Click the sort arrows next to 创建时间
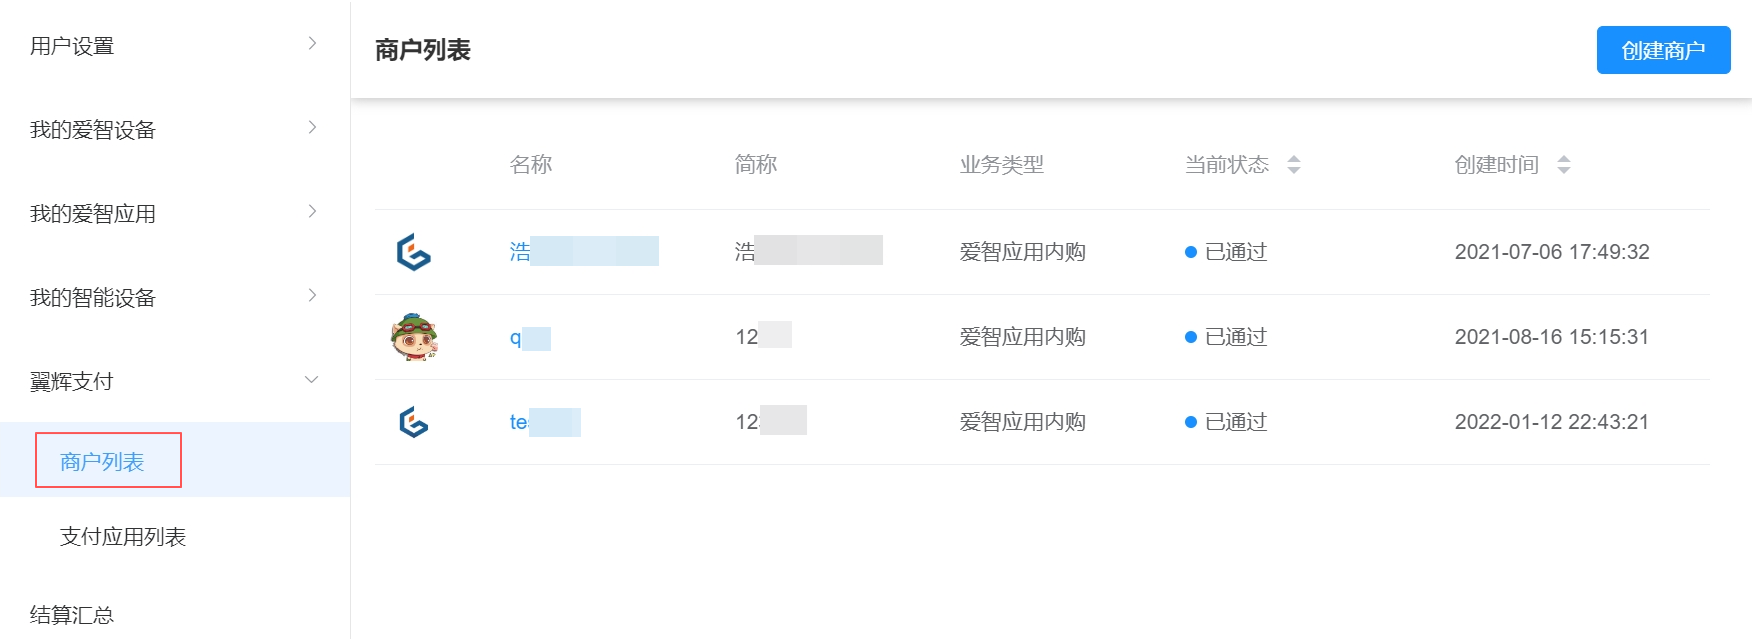Image resolution: width=1752 pixels, height=639 pixels. 1562,165
